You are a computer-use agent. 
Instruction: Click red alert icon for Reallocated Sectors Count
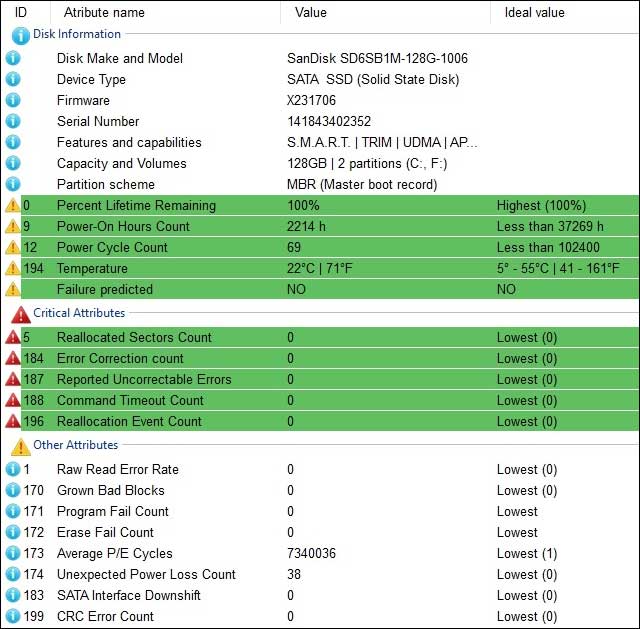13,337
